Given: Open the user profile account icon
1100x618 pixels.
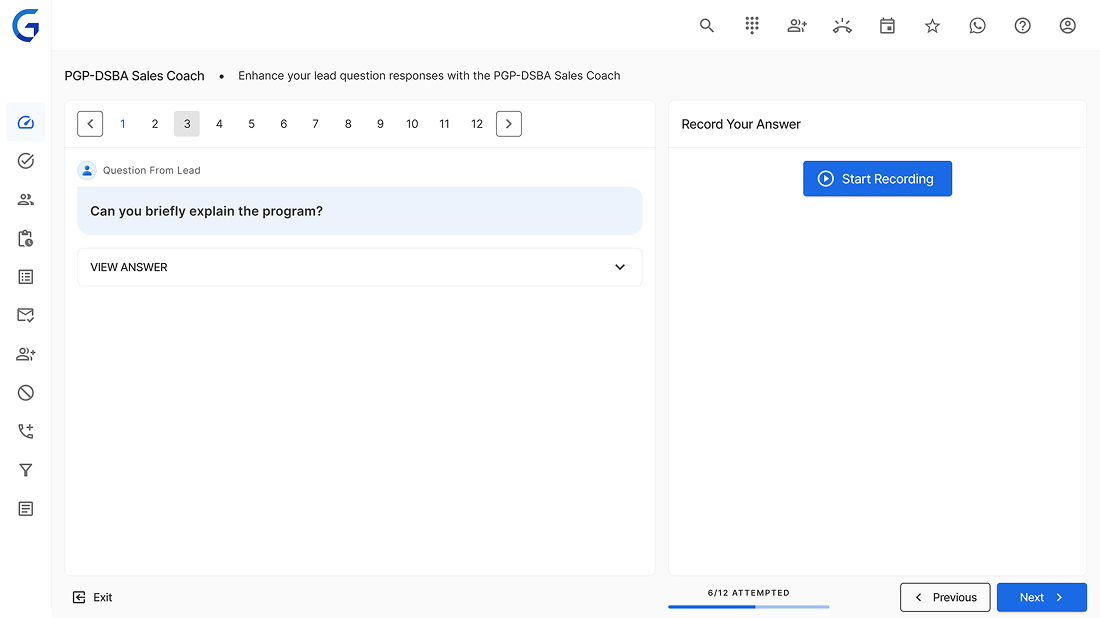Looking at the screenshot, I should (1067, 26).
